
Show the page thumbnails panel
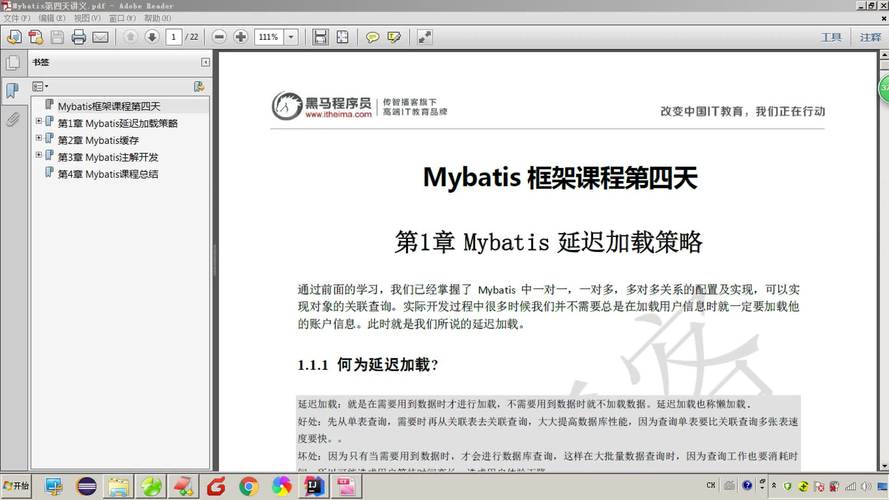pyautogui.click(x=13, y=62)
